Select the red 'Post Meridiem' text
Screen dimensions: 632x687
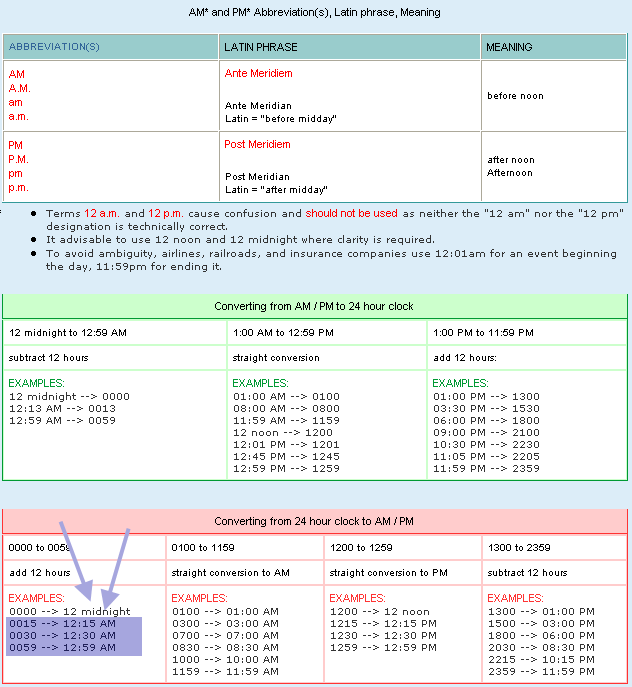click(257, 144)
